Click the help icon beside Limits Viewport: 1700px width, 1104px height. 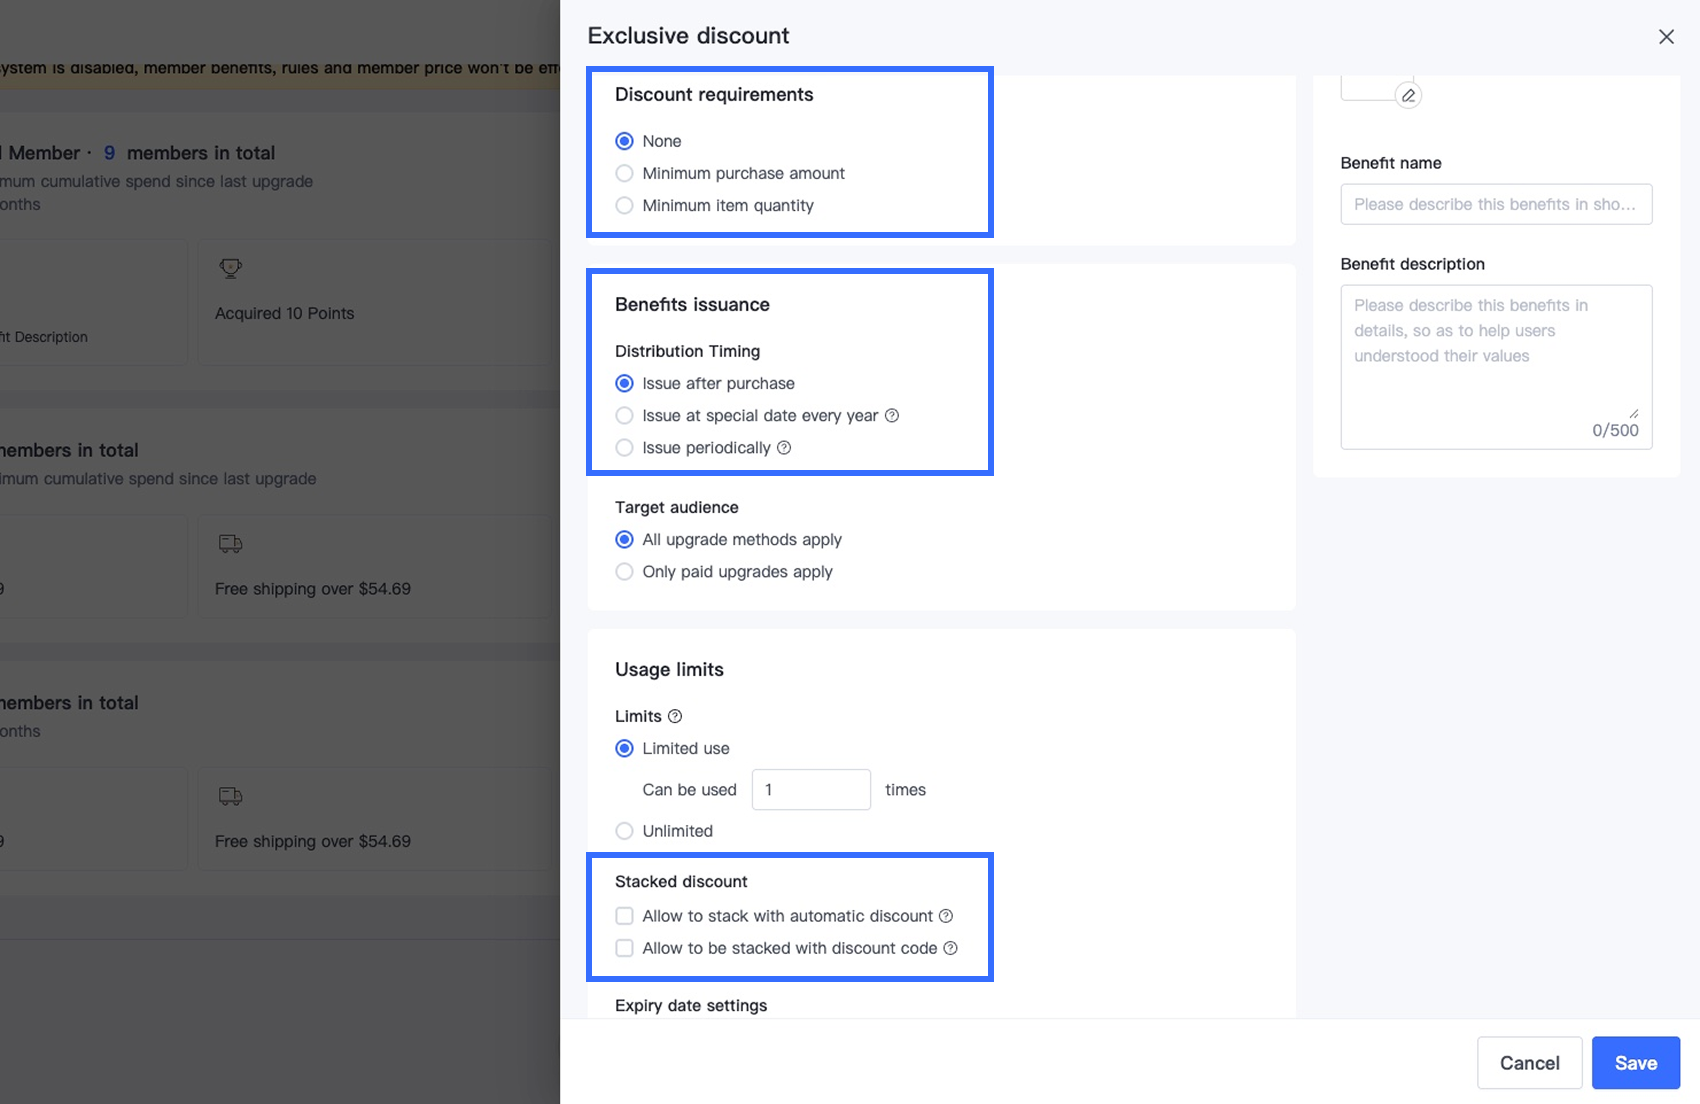click(675, 716)
